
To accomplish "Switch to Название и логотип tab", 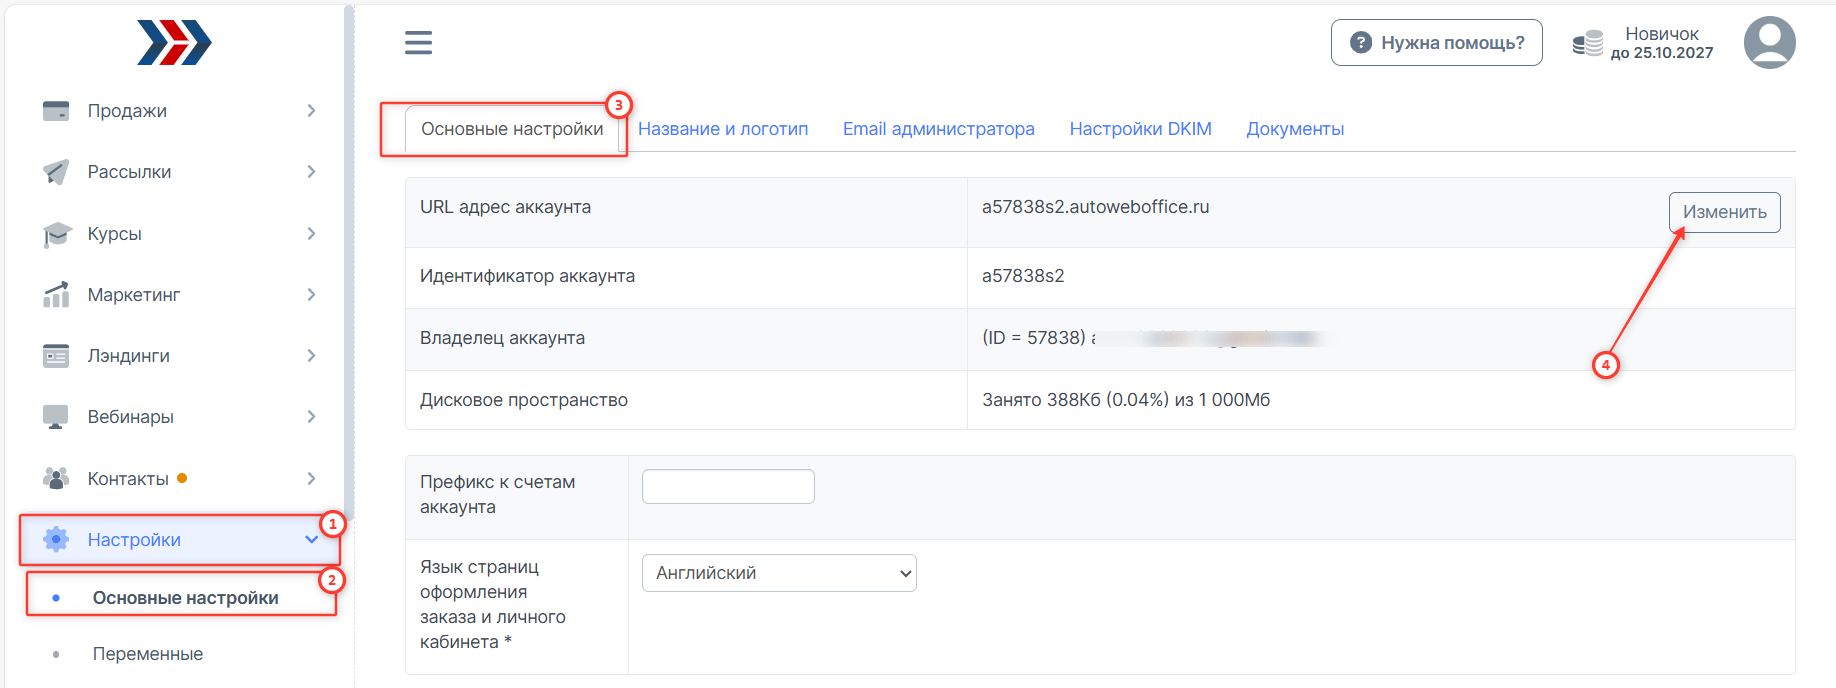I will click(722, 129).
